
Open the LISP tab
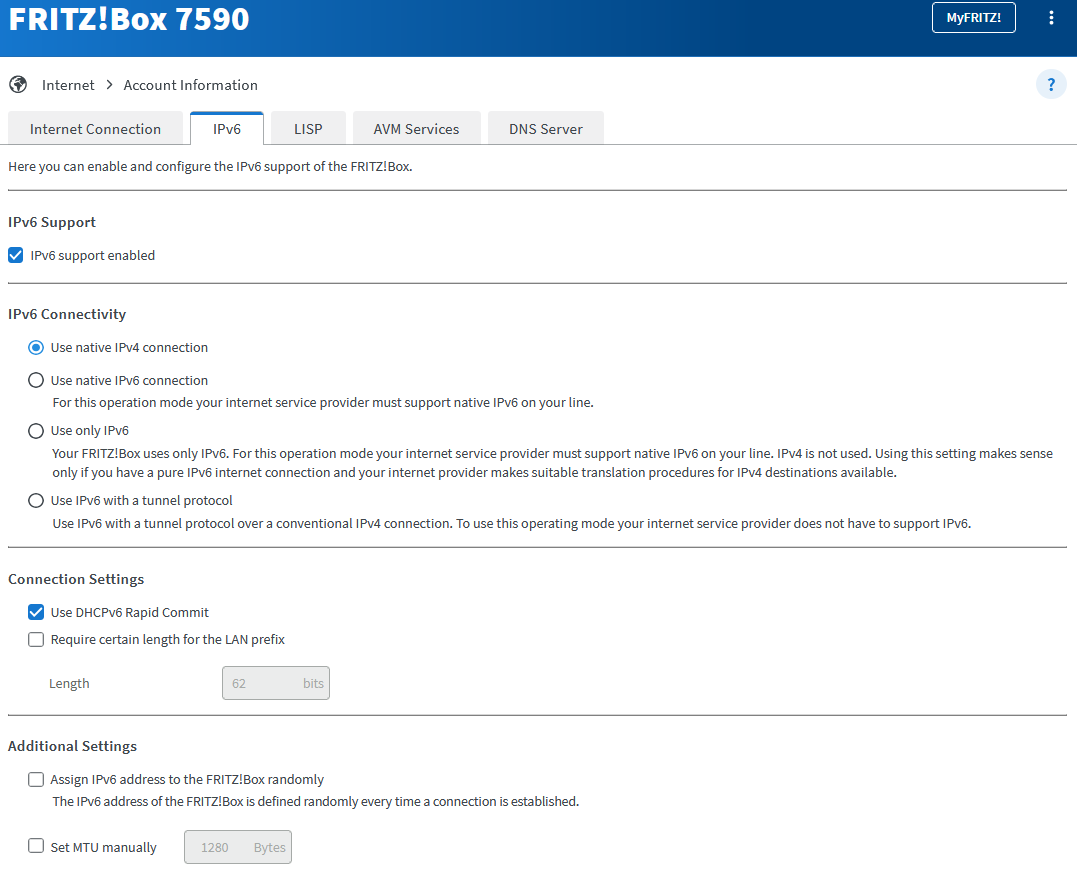tap(308, 128)
